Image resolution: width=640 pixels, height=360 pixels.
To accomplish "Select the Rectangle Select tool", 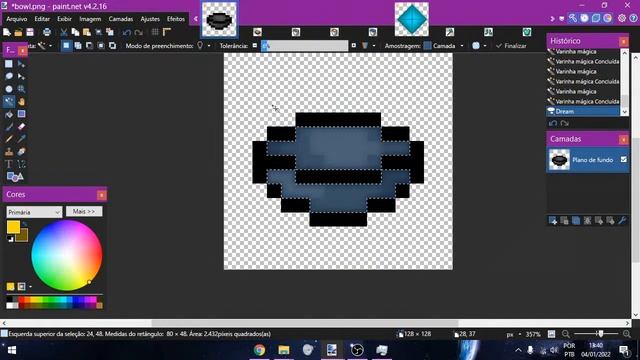I will [9, 64].
